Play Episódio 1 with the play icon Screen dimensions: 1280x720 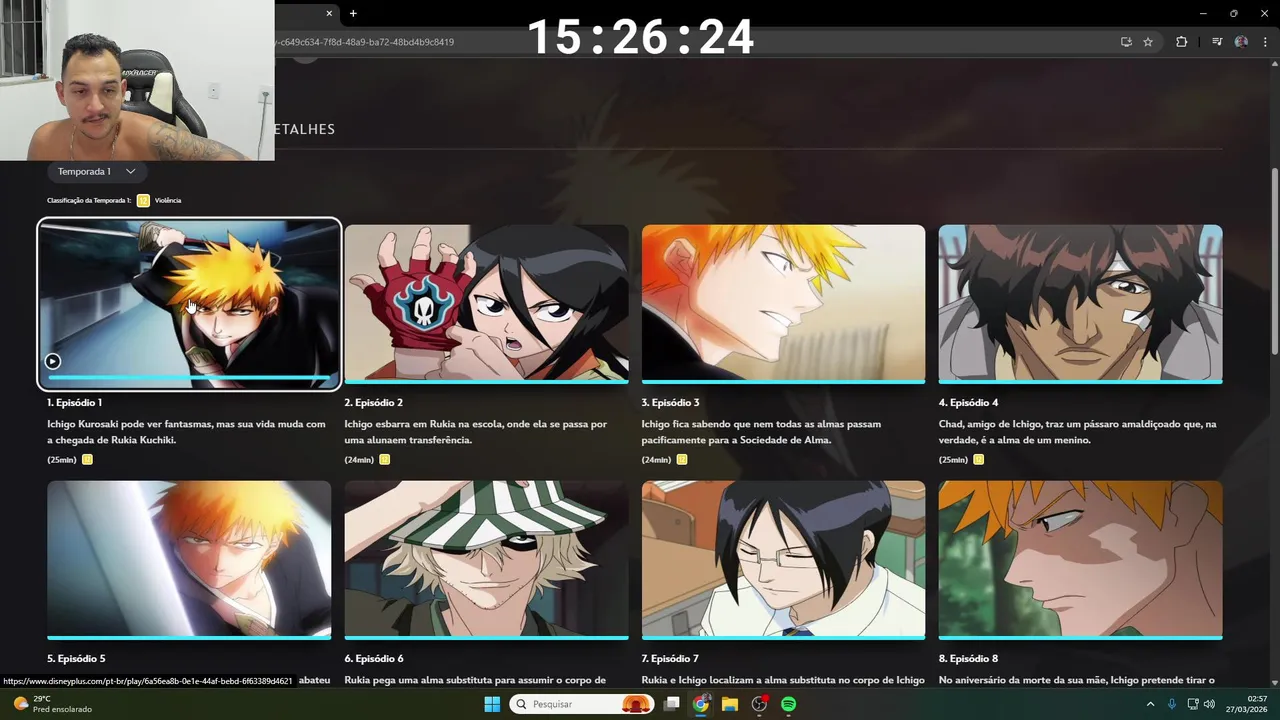53,361
